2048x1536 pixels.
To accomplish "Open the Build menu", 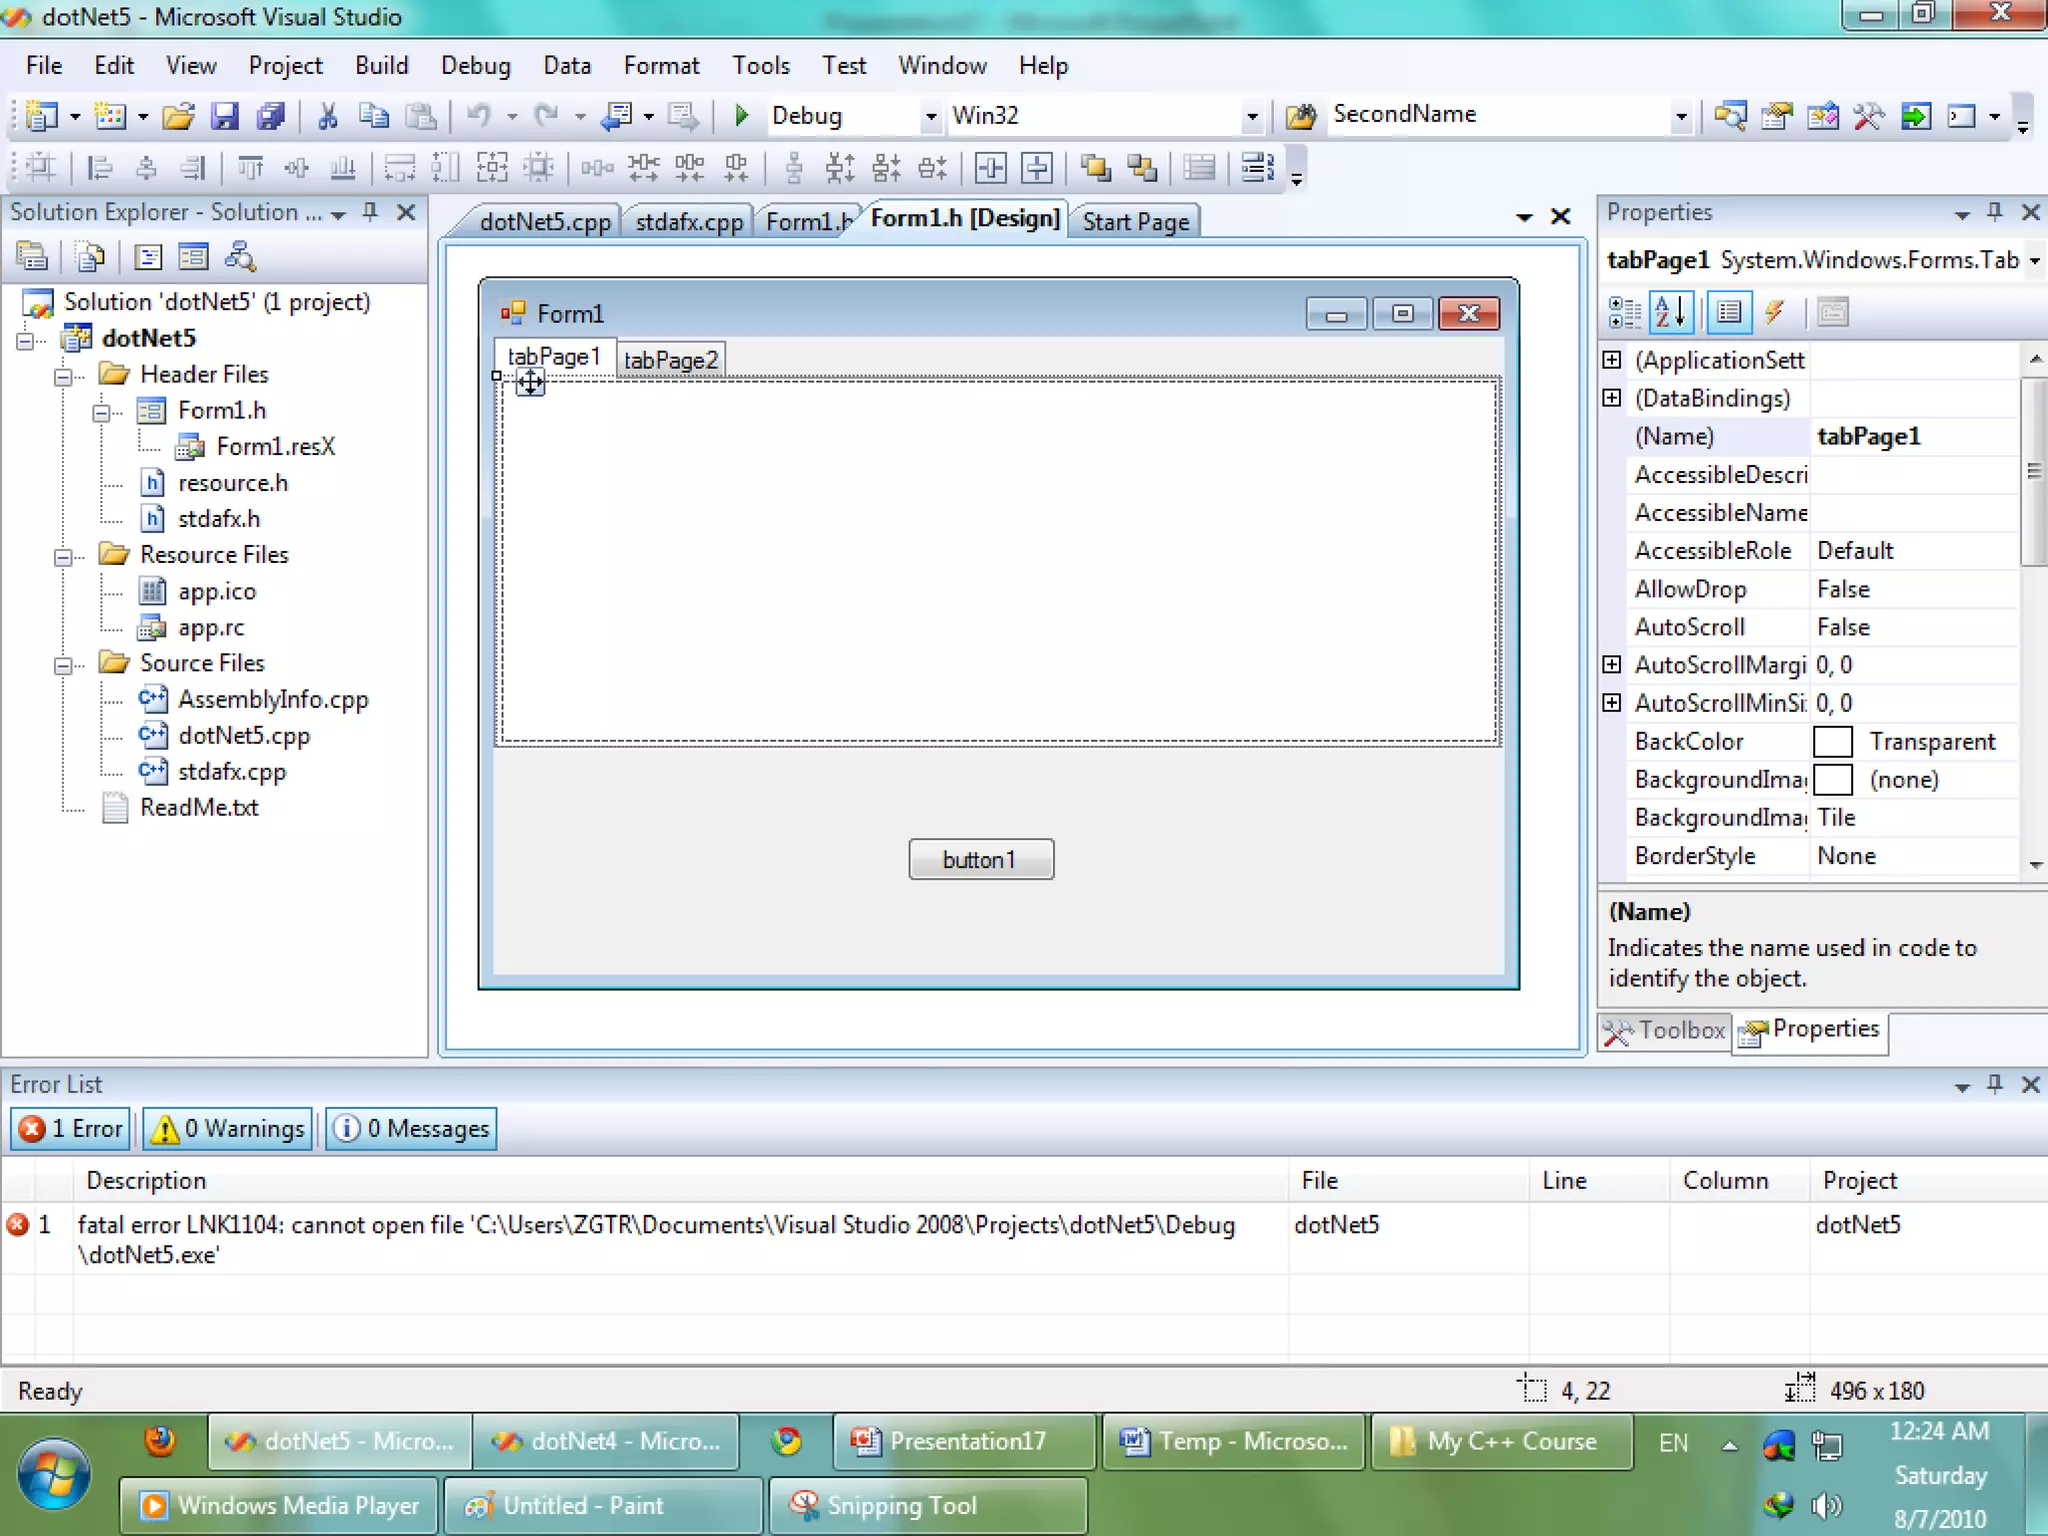I will tap(381, 65).
